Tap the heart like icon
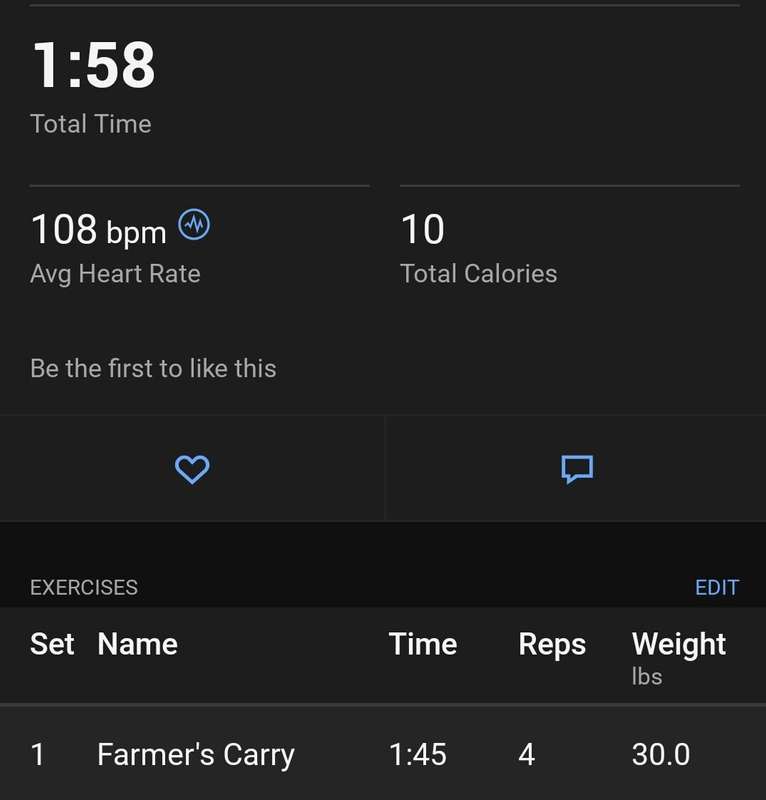 pos(192,469)
